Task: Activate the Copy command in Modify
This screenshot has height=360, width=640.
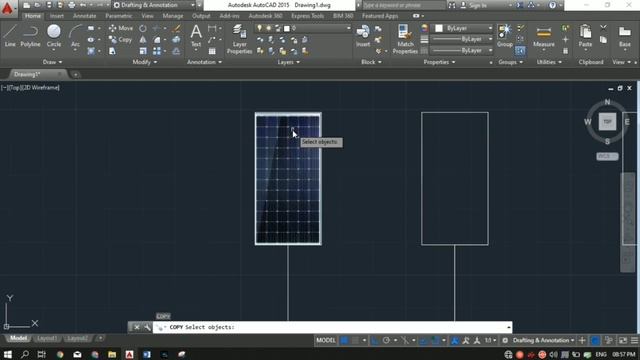Action: click(120, 40)
